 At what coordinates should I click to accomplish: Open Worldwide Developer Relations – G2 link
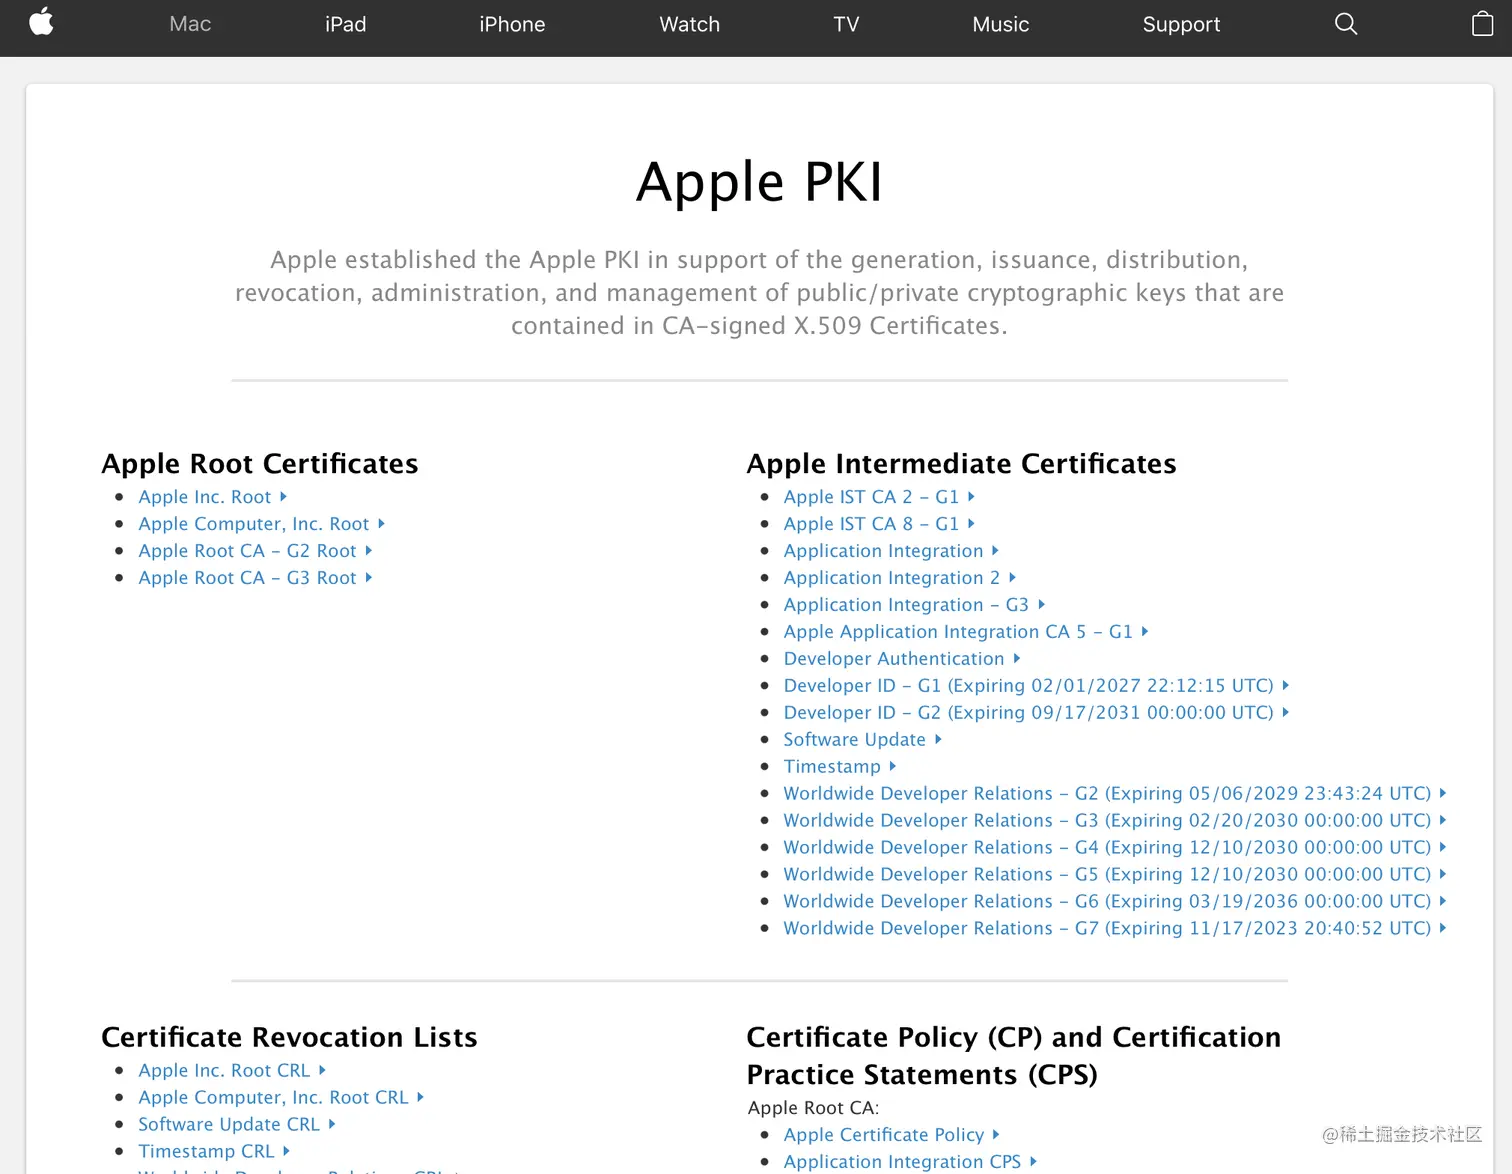(x=1115, y=794)
